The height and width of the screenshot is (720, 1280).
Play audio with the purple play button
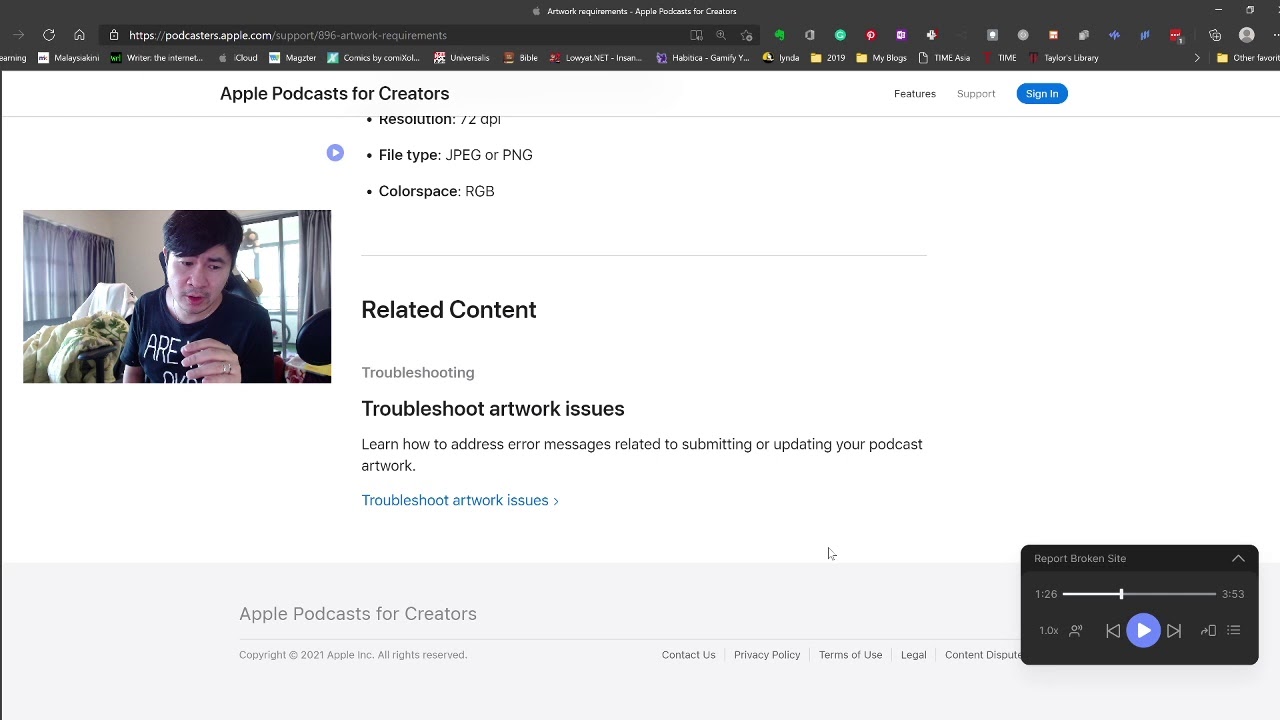tap(1143, 631)
